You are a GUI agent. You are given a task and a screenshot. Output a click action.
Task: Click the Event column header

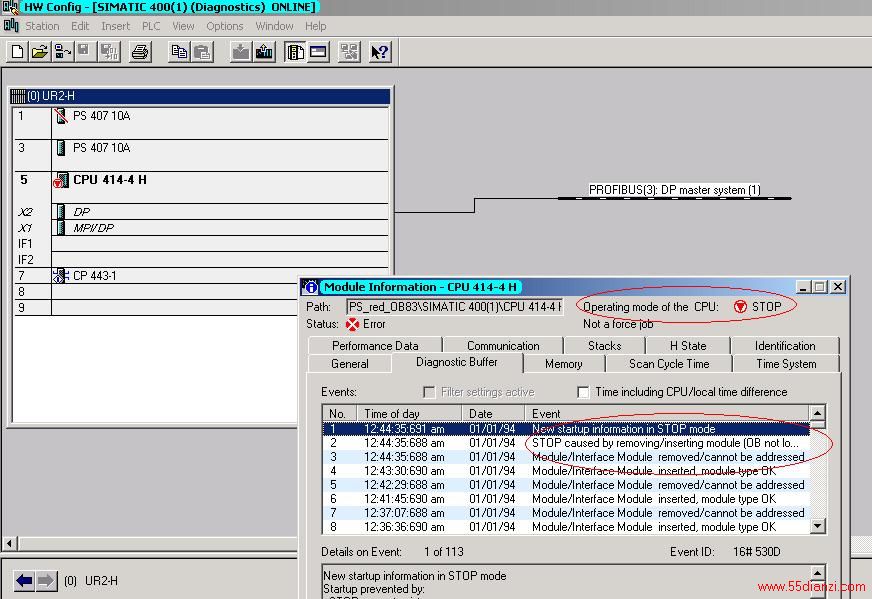667,414
